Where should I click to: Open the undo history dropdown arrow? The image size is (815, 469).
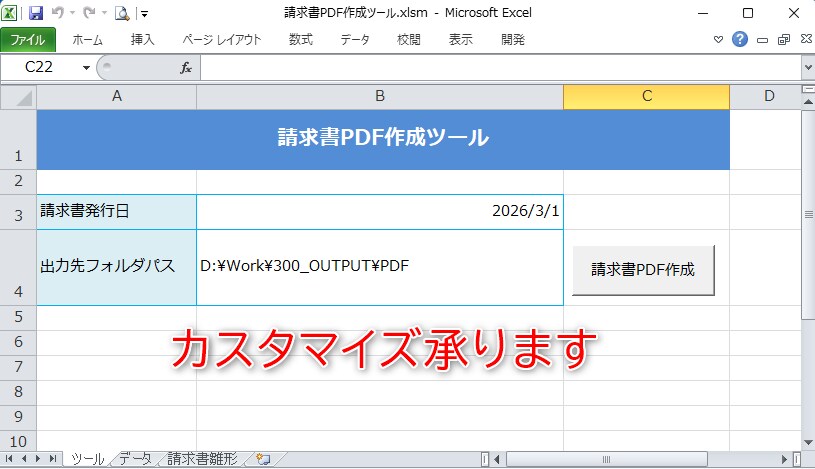pyautogui.click(x=72, y=13)
